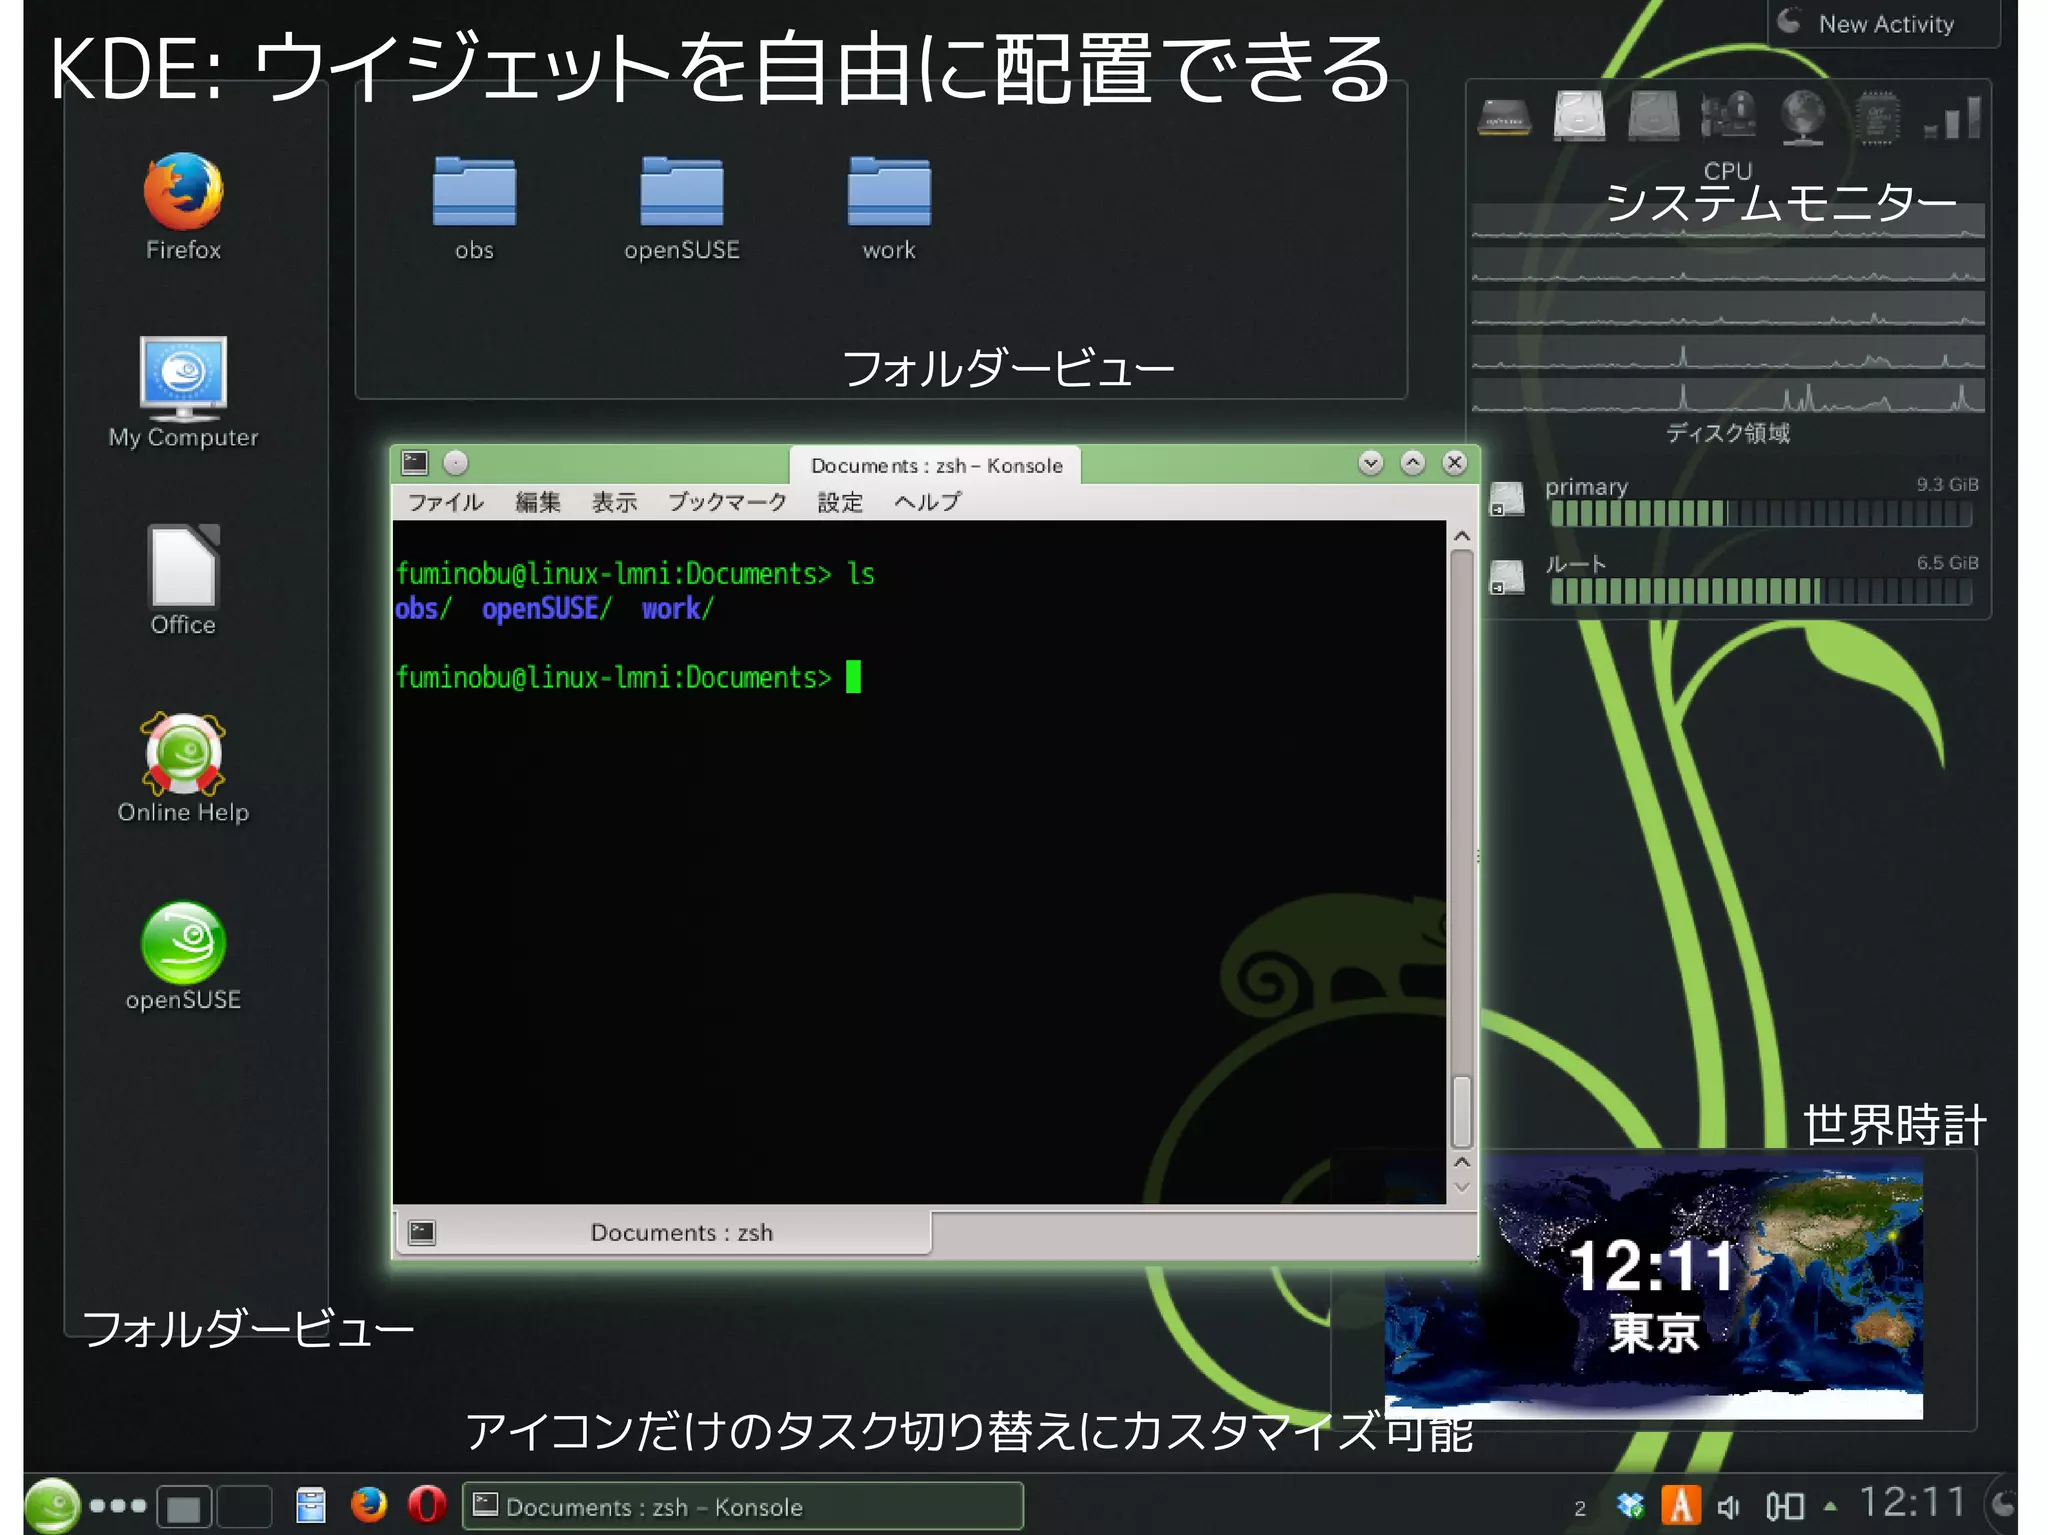Click the 9.3 GiB value for primary
This screenshot has height=1535, width=2048.
1947,484
